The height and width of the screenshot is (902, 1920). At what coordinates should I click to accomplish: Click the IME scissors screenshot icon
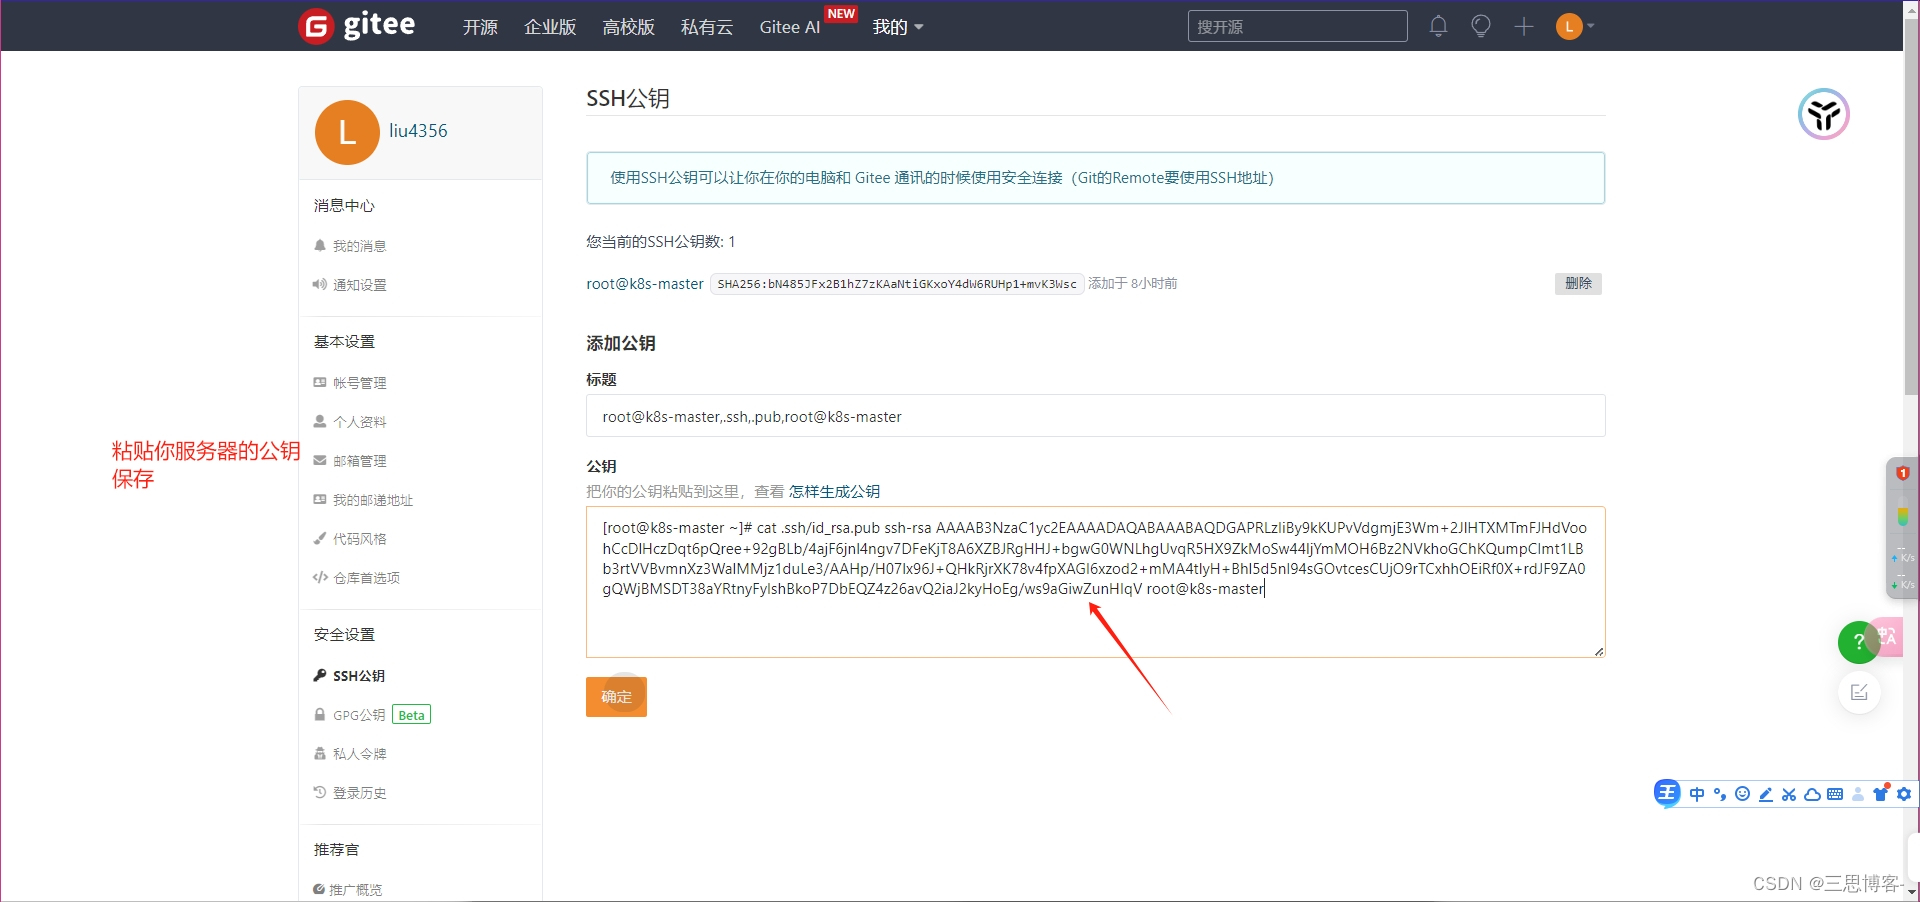coord(1789,794)
